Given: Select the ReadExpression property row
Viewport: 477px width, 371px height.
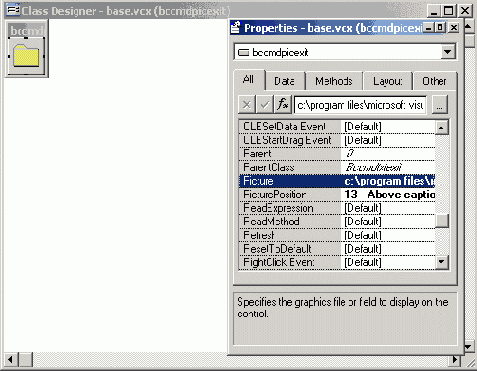Looking at the screenshot, I should click(x=337, y=208).
